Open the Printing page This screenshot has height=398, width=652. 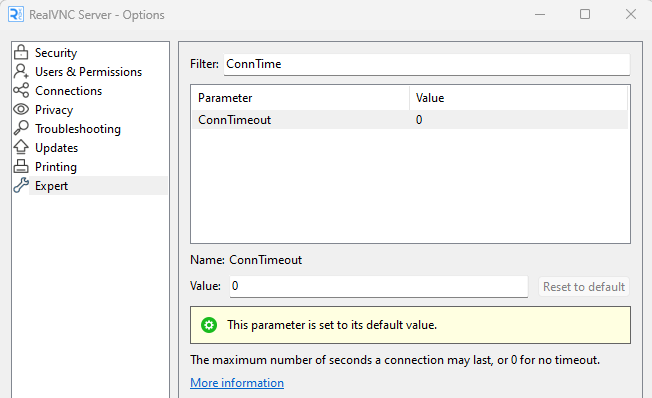(56, 167)
